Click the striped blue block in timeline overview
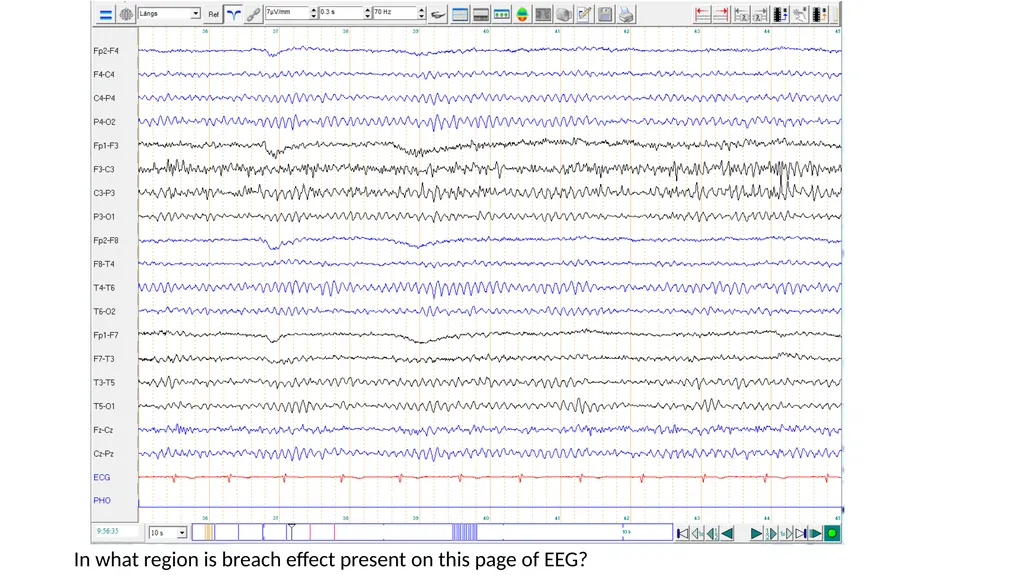 click(464, 532)
